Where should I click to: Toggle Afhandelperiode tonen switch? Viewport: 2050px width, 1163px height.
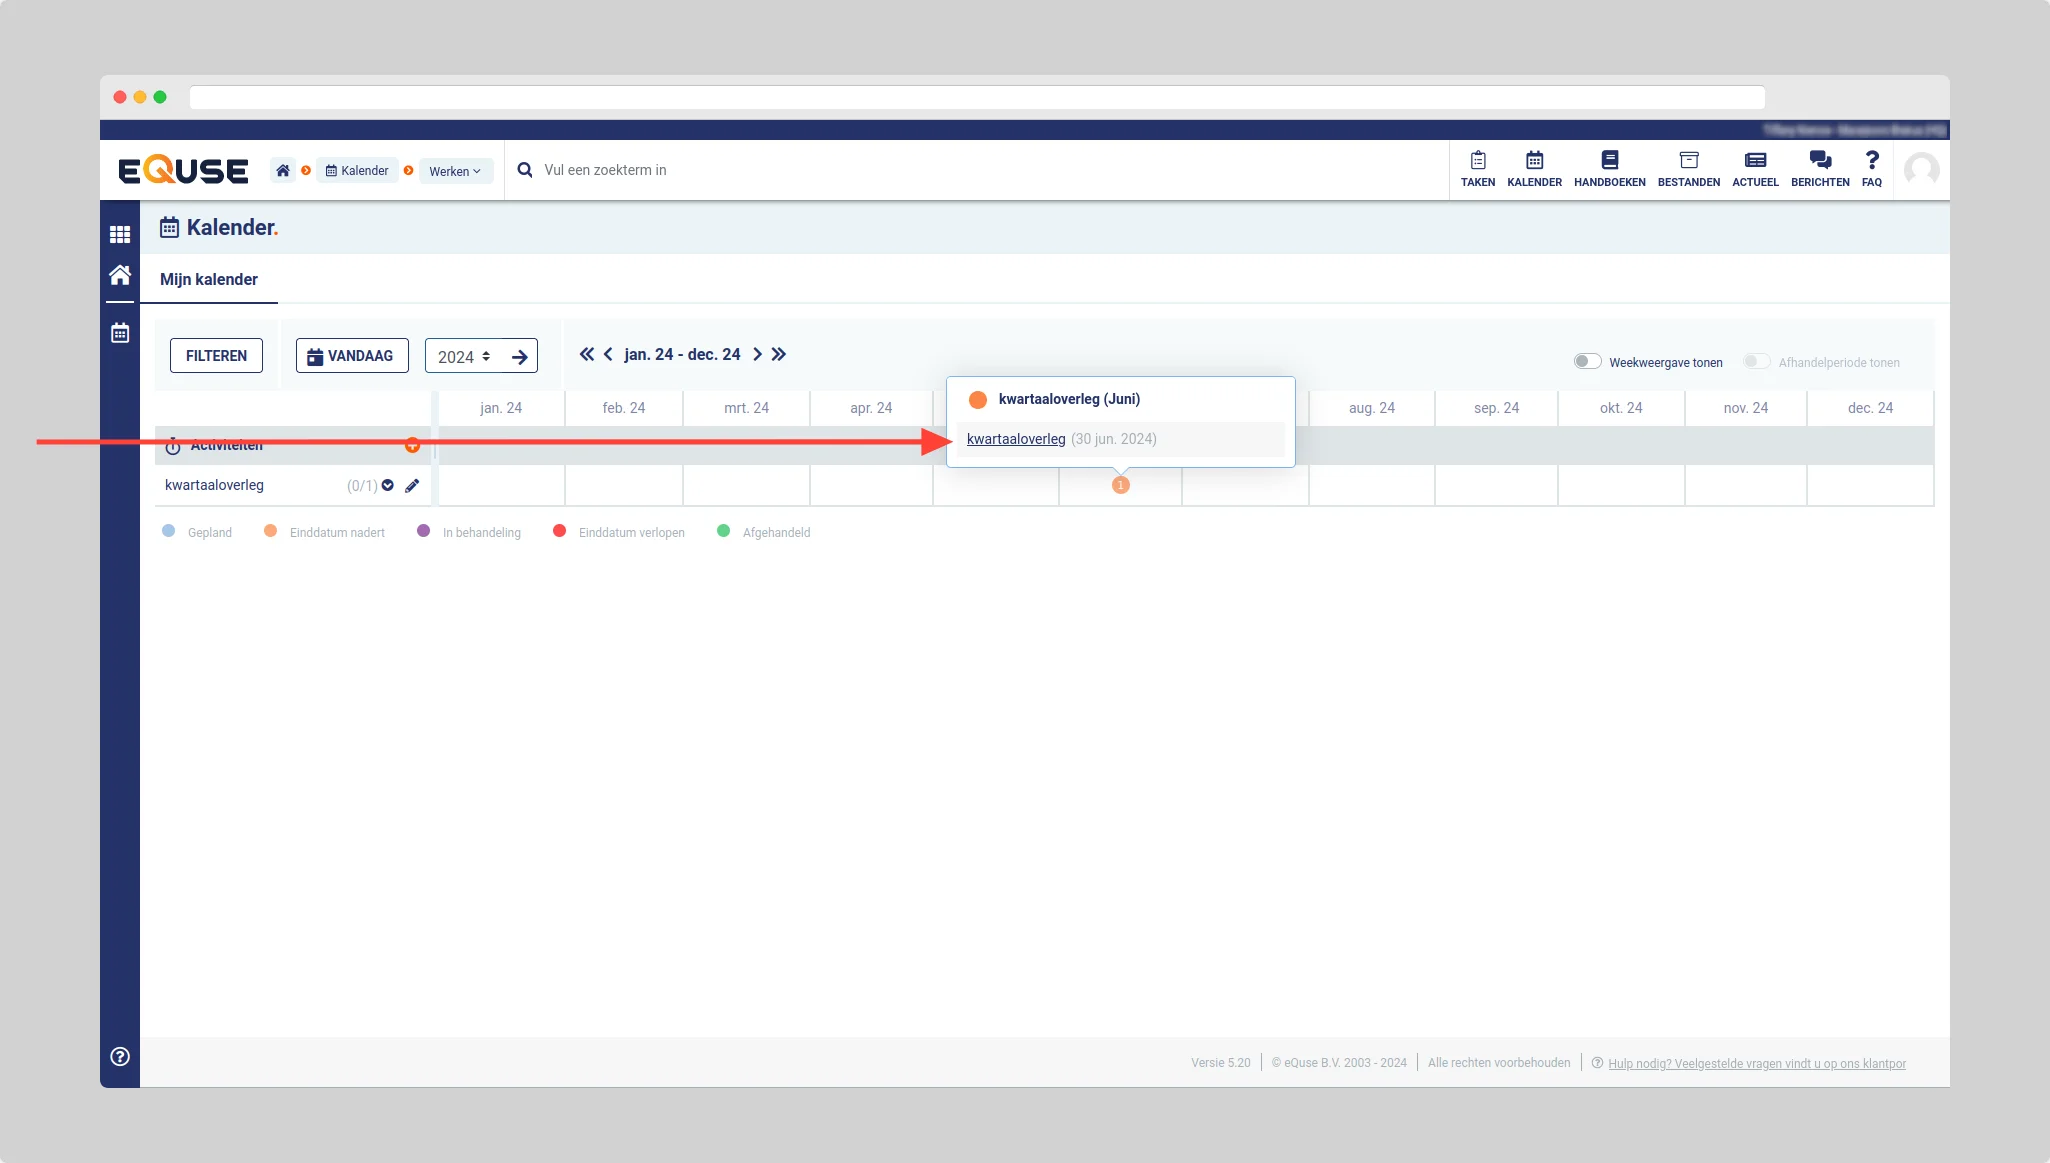coord(1756,362)
